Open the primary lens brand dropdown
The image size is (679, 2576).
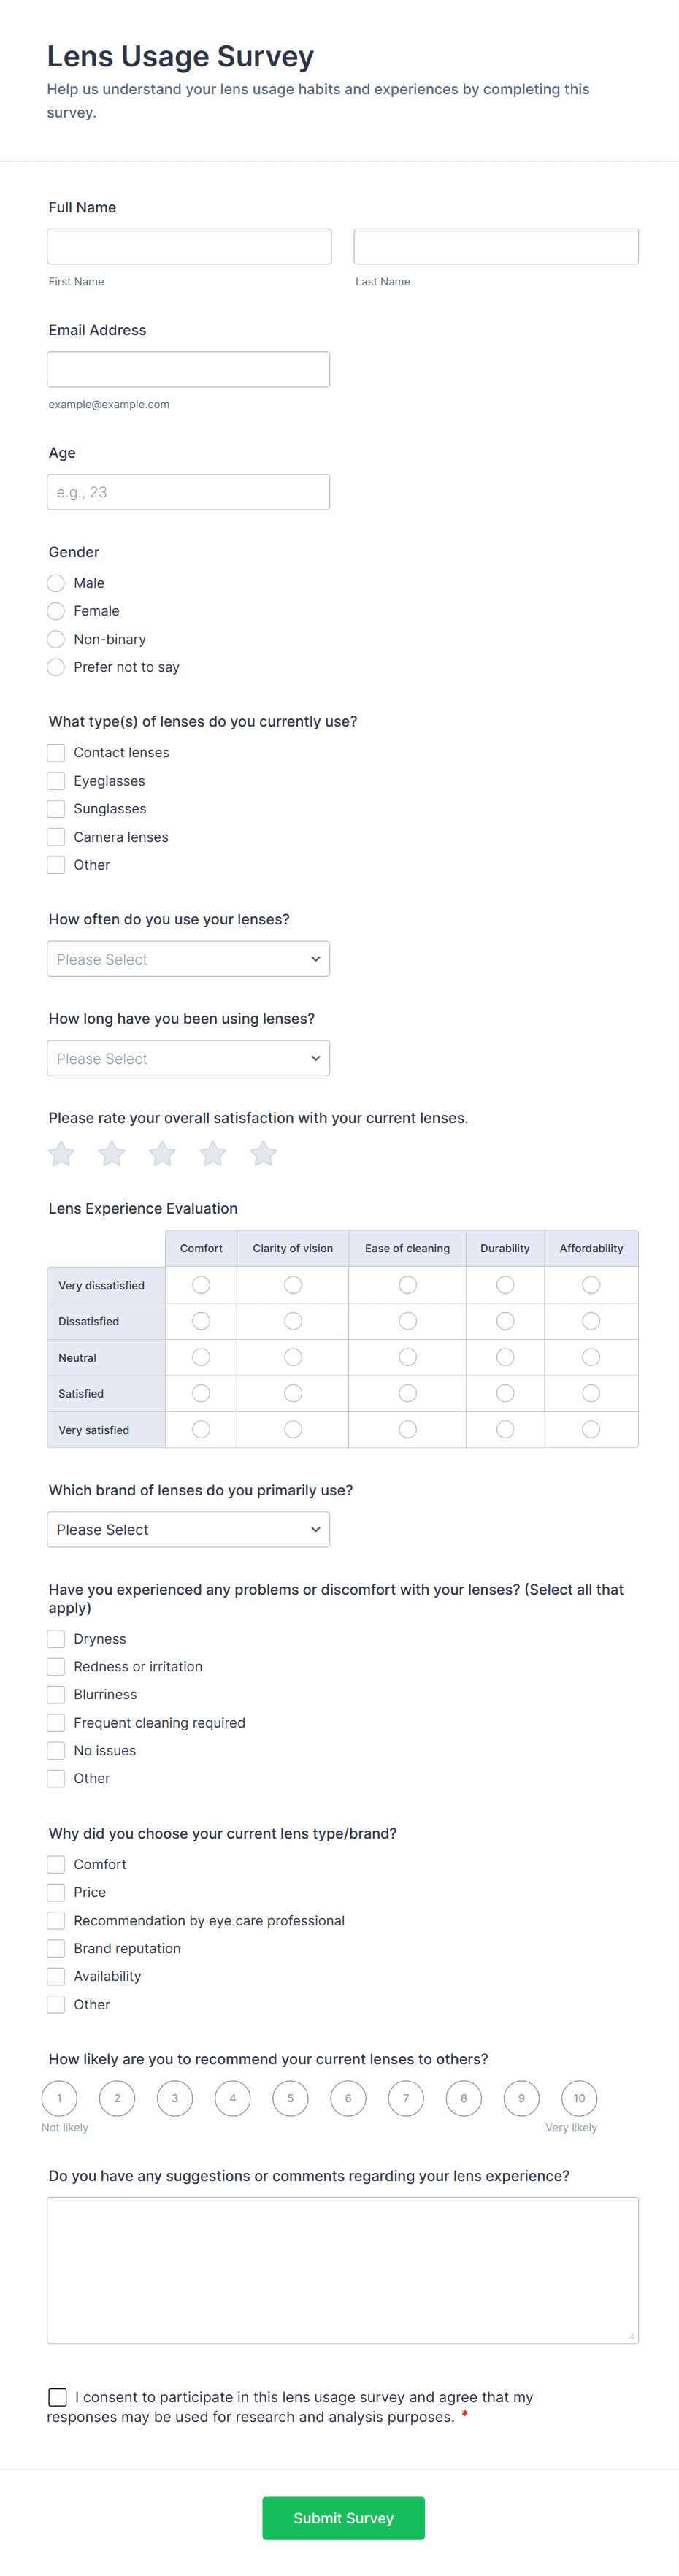tap(188, 1530)
